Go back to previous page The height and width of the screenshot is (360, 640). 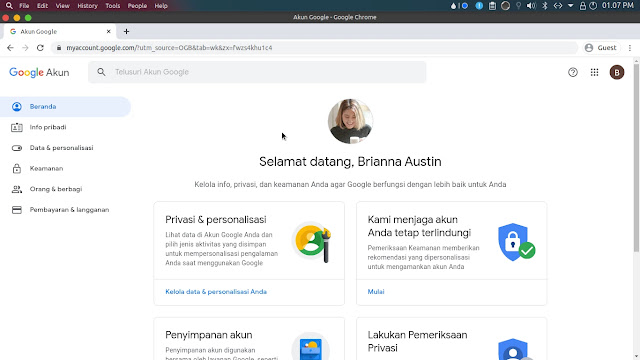point(10,48)
